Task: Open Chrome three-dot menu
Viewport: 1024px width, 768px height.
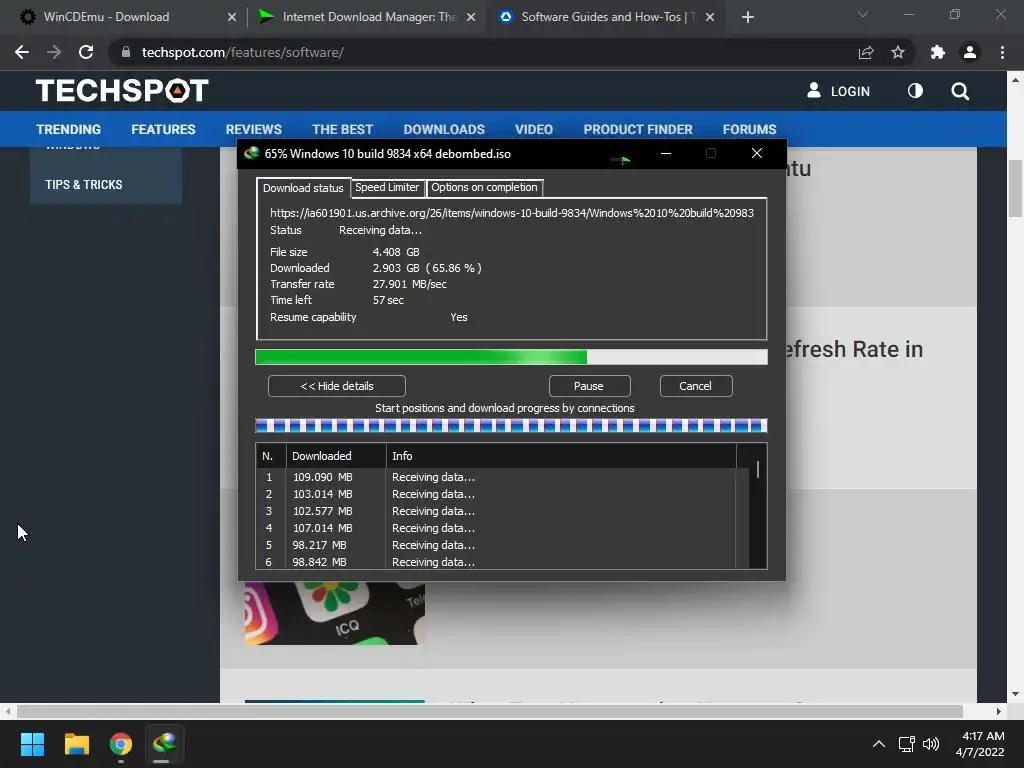Action: tap(1002, 52)
